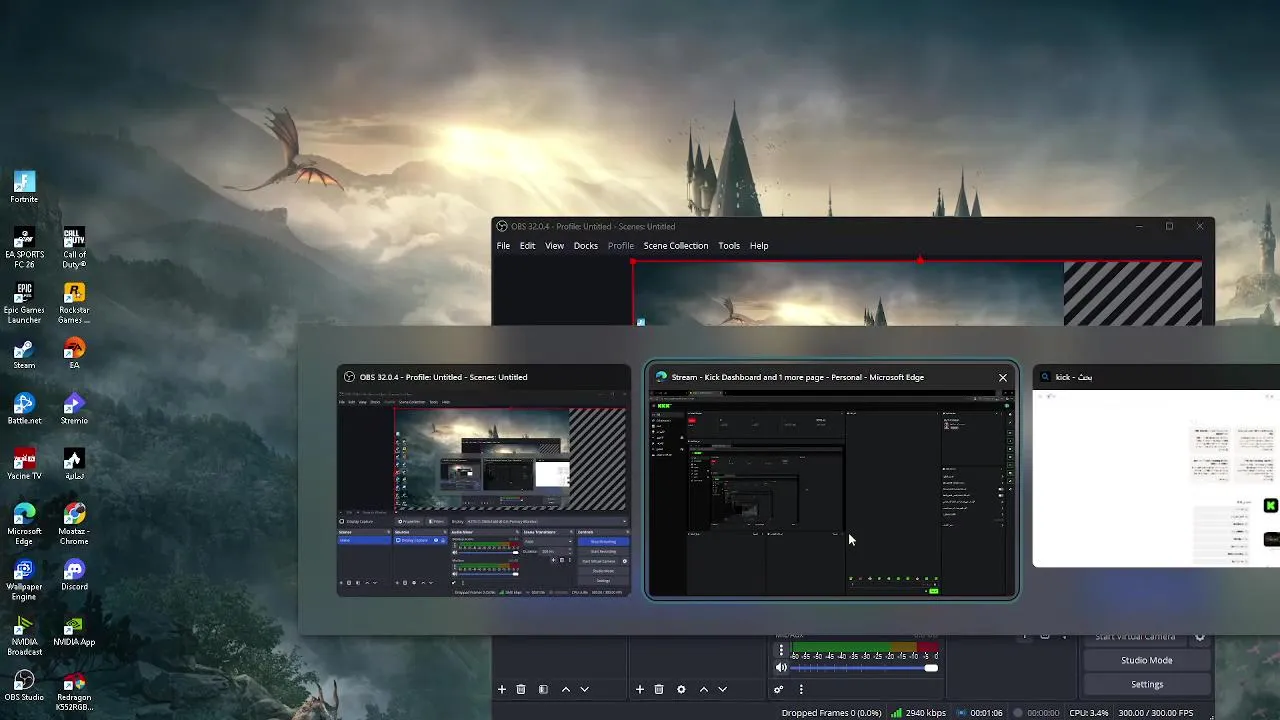Open scene filters in OBS Scenes dock
This screenshot has height=720, width=1280.
tap(543, 689)
